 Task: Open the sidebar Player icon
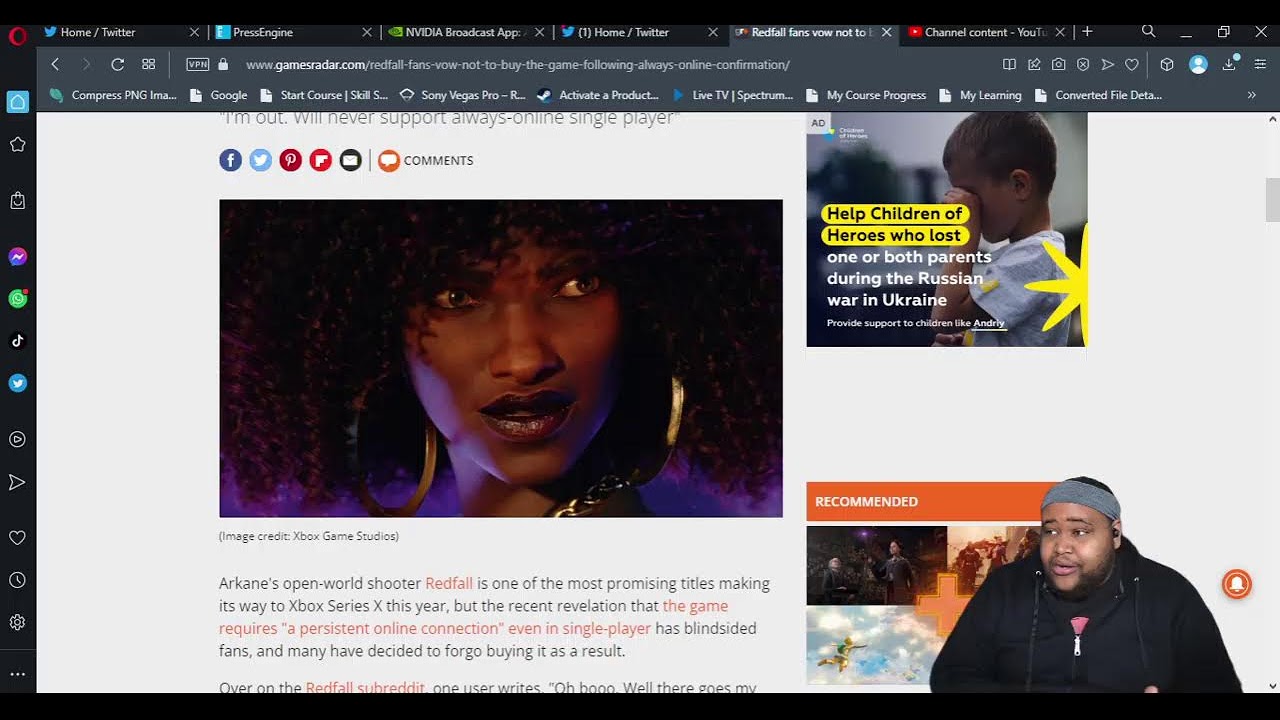[x=17, y=439]
